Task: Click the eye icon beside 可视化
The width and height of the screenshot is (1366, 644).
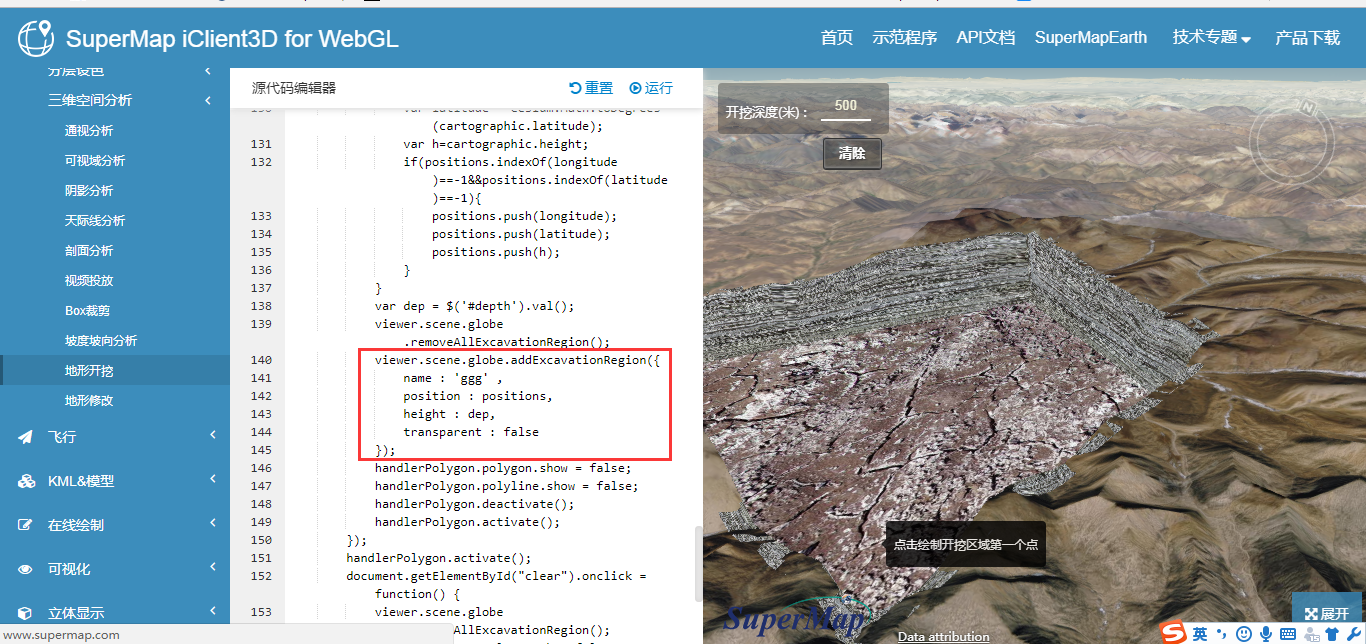Action: (26, 569)
